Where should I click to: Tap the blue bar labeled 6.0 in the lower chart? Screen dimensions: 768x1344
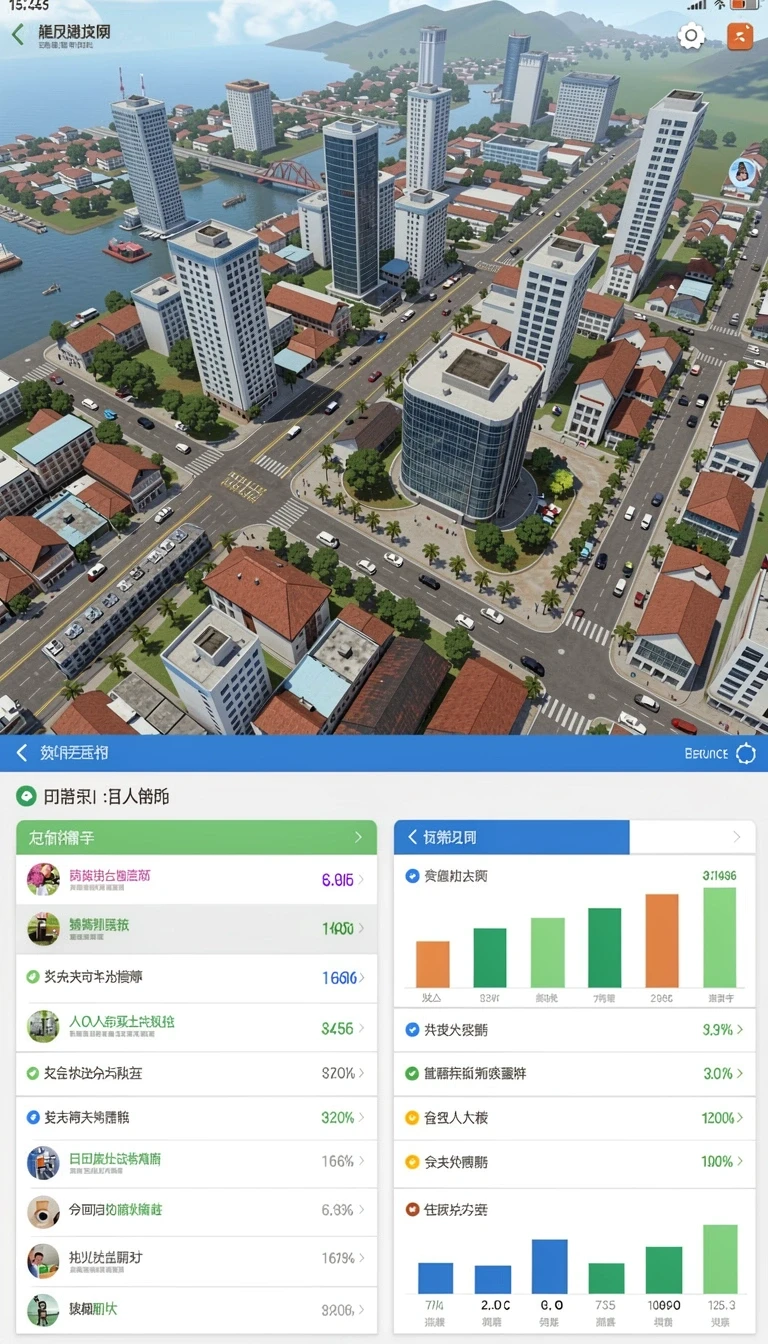click(x=549, y=1266)
